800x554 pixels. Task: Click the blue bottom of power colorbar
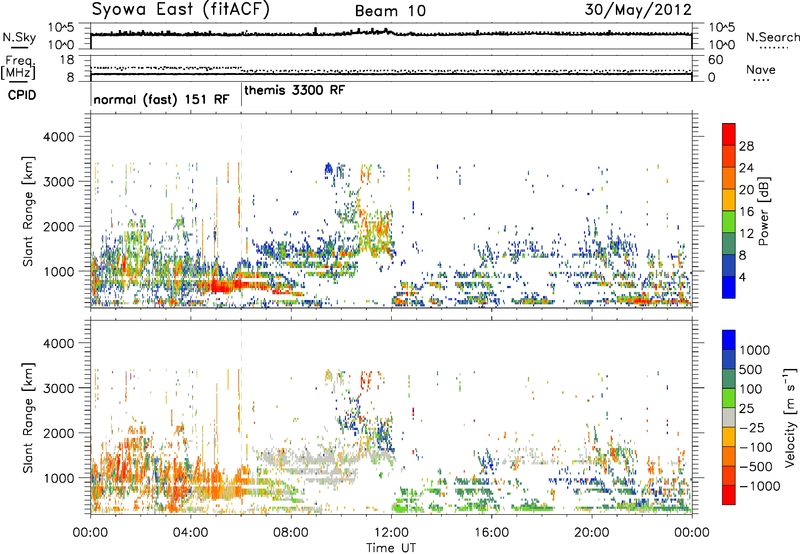(729, 288)
